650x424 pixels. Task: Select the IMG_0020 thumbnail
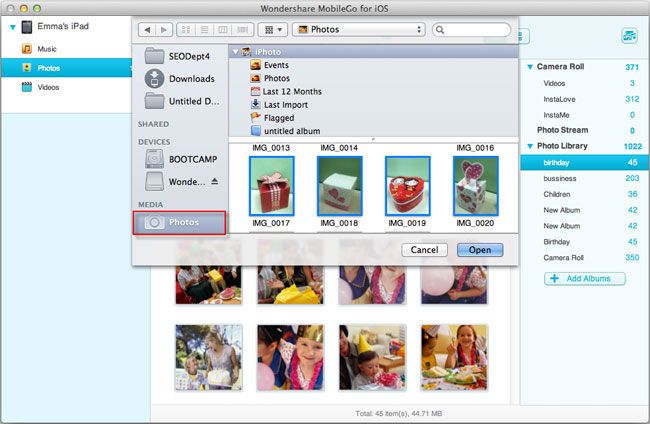(x=475, y=186)
